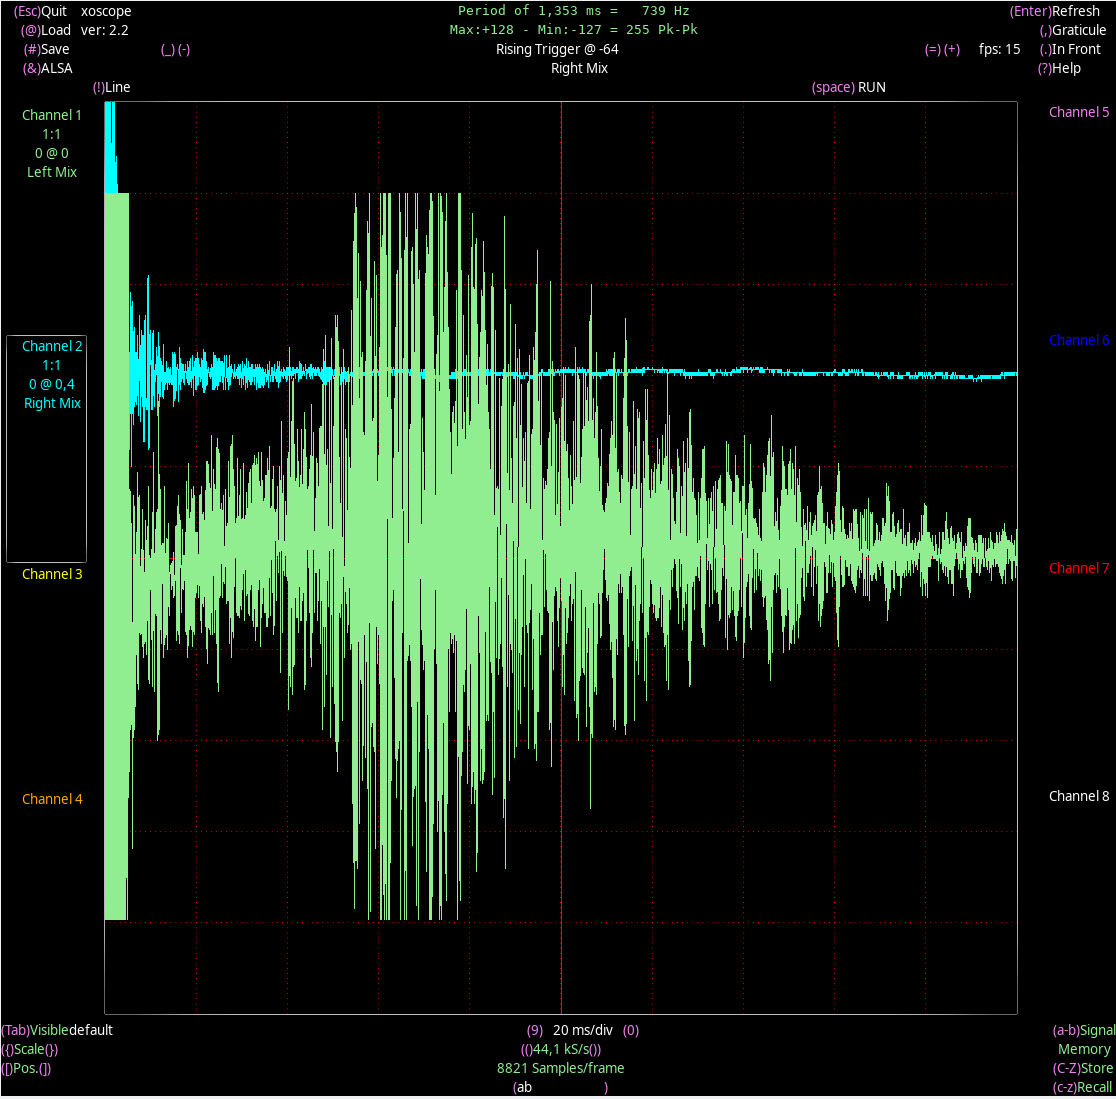This screenshot has height=1099, width=1116.
Task: Click the 20 ms/div time base value
Action: [x=583, y=1031]
